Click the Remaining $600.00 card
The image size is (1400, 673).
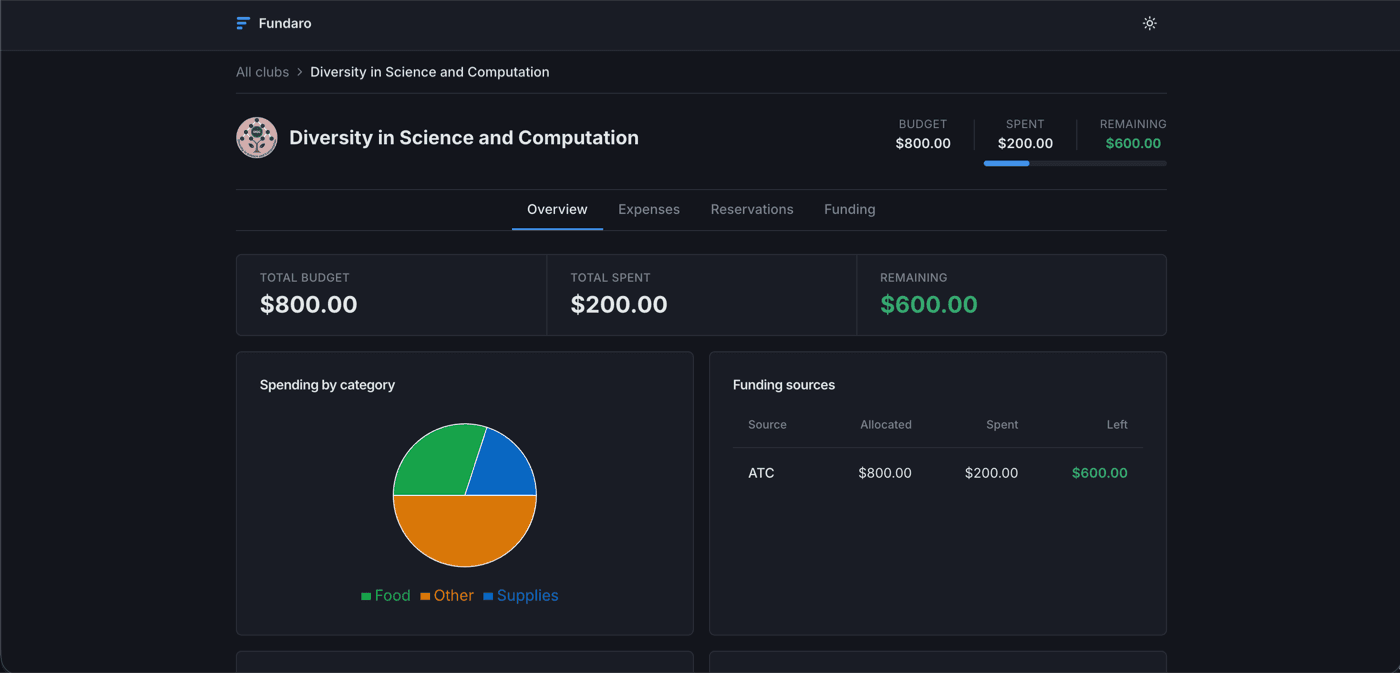pyautogui.click(x=1011, y=295)
